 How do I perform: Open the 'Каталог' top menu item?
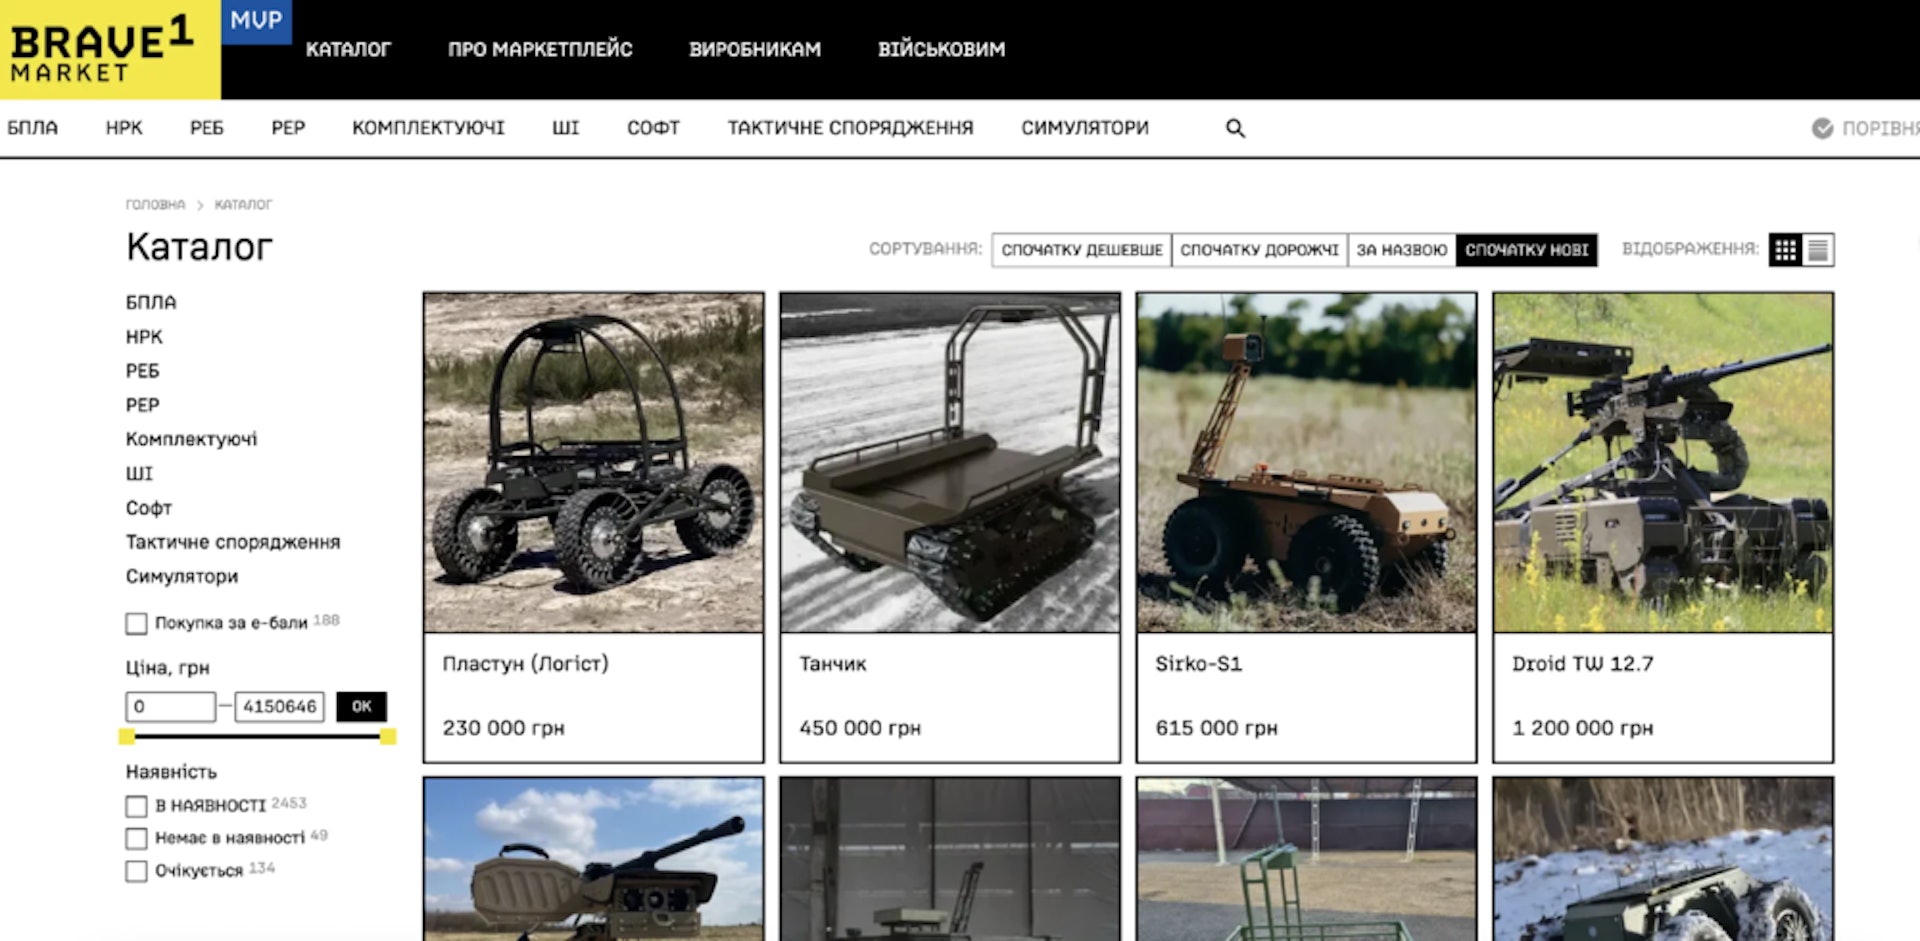pyautogui.click(x=348, y=49)
